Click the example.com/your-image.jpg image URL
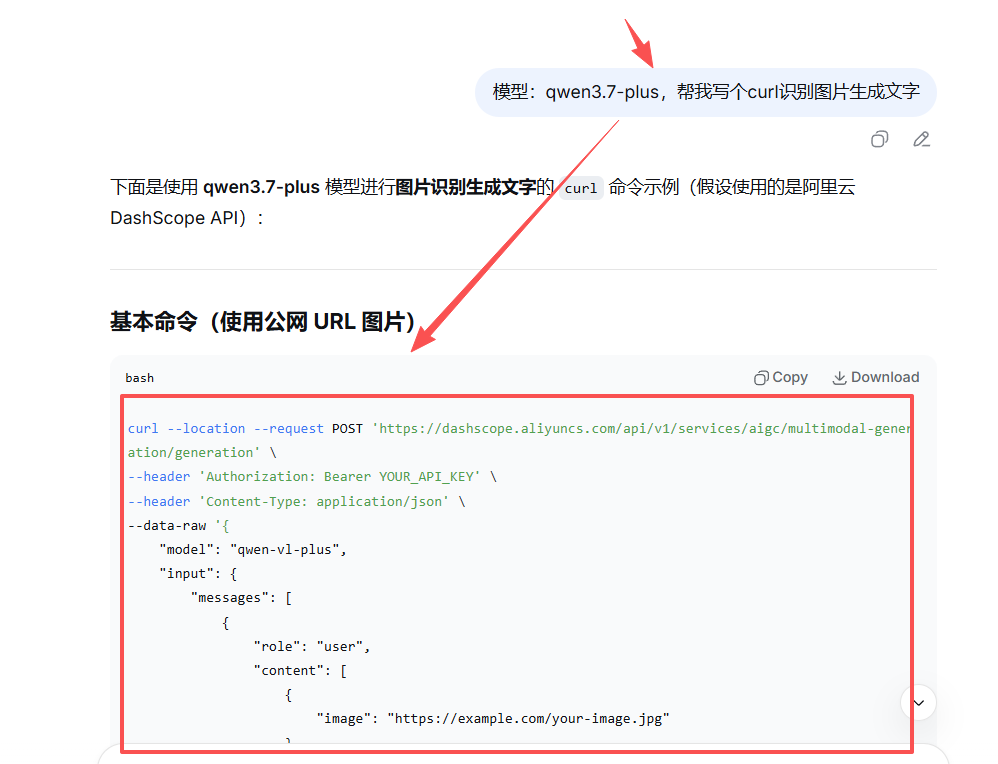The image size is (998, 764). [x=528, y=719]
